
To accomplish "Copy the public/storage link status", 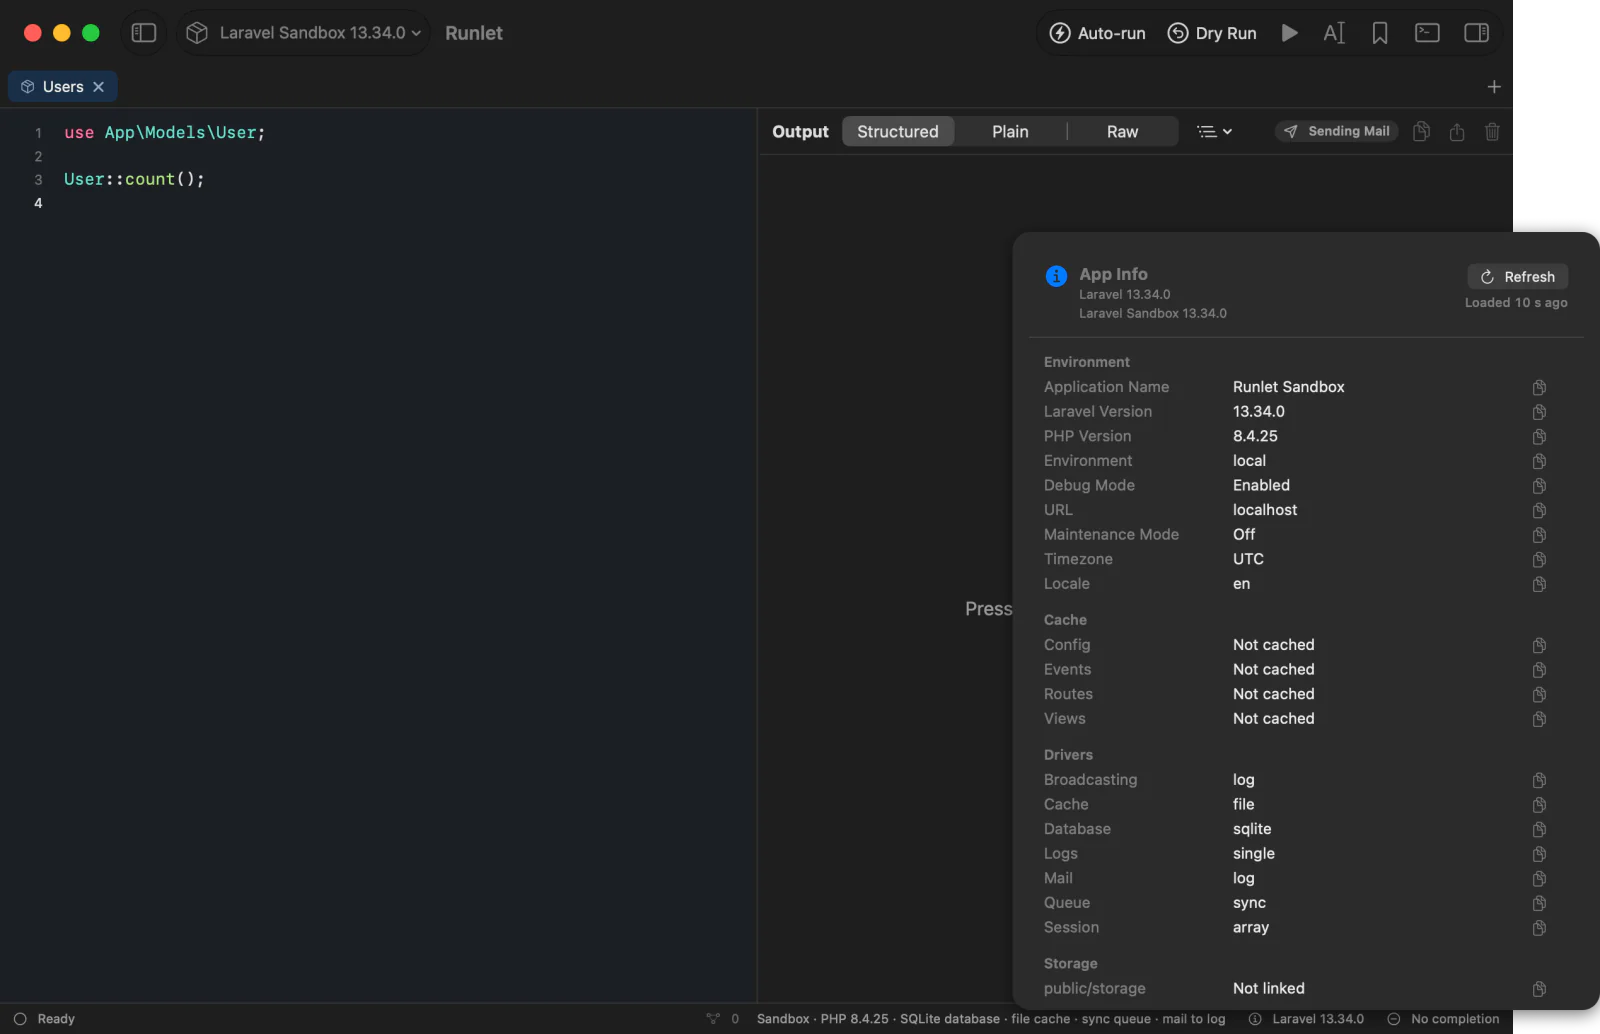I will [1539, 989].
